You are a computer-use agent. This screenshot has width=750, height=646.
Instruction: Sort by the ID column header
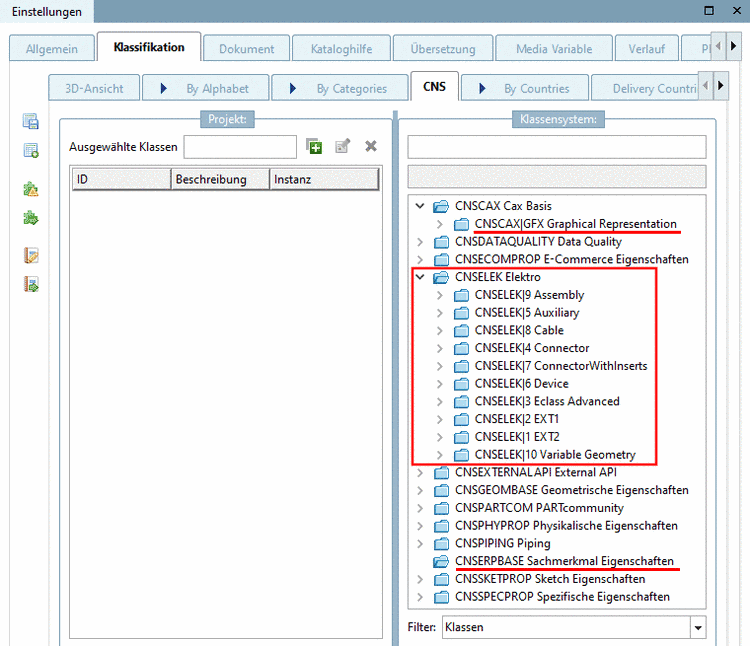pyautogui.click(x=121, y=179)
